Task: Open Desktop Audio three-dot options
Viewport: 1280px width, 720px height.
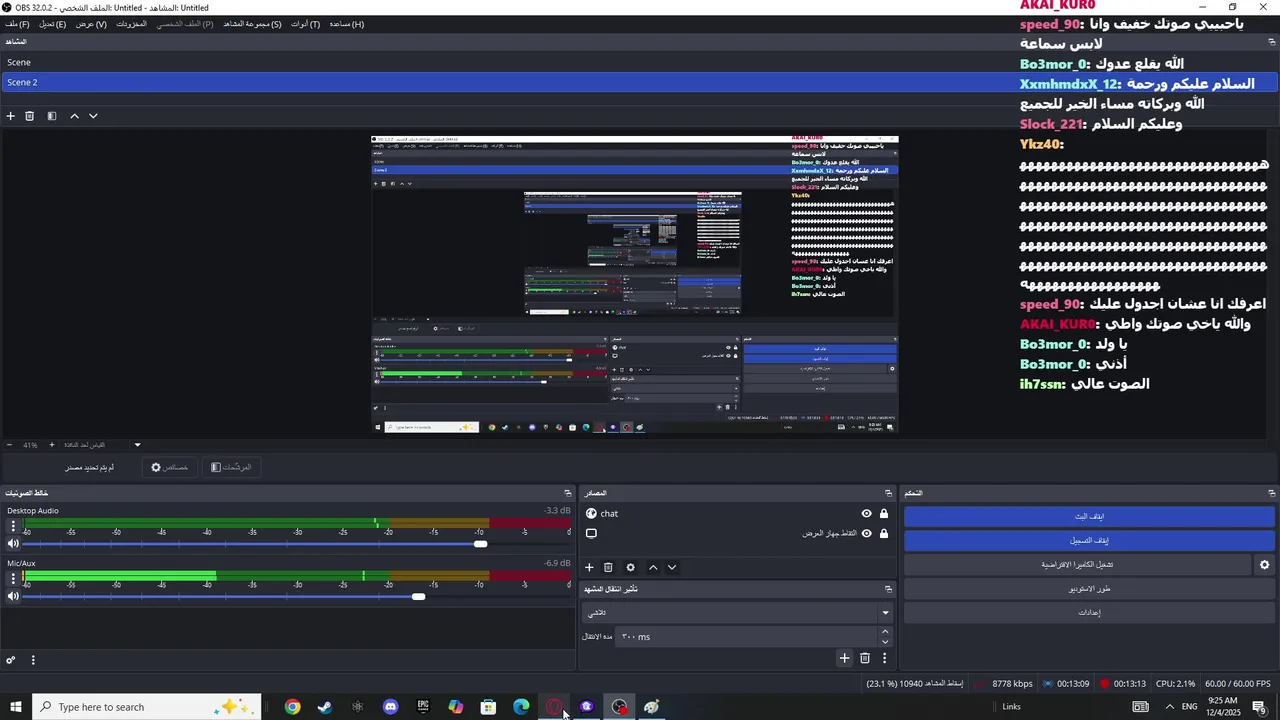Action: (x=13, y=525)
